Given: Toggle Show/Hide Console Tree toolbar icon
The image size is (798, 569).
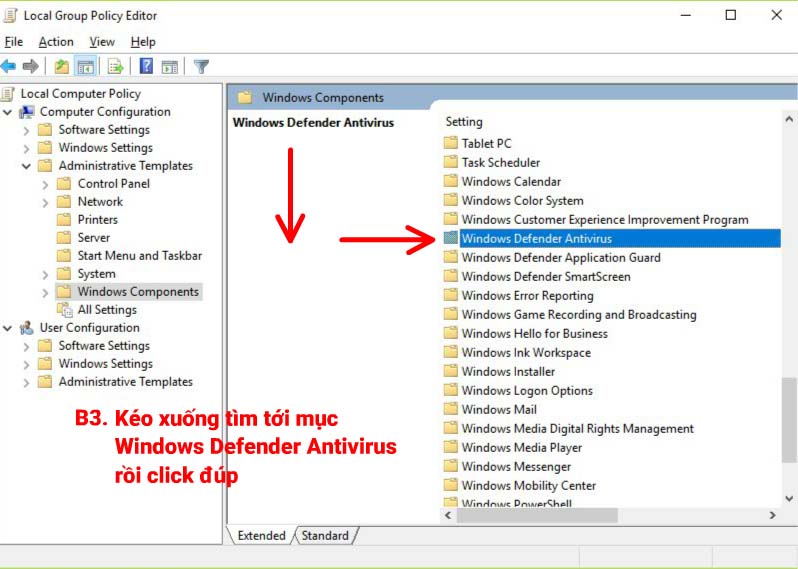Looking at the screenshot, I should tap(86, 66).
